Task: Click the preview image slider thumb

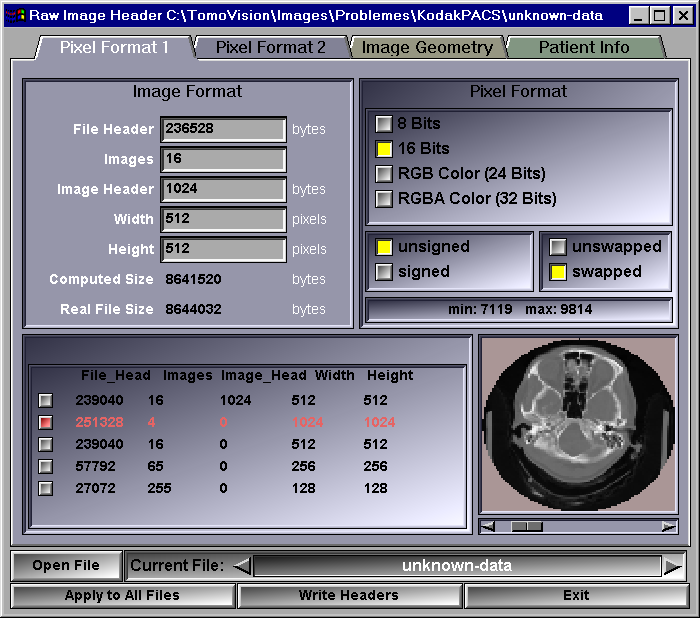Action: point(527,527)
